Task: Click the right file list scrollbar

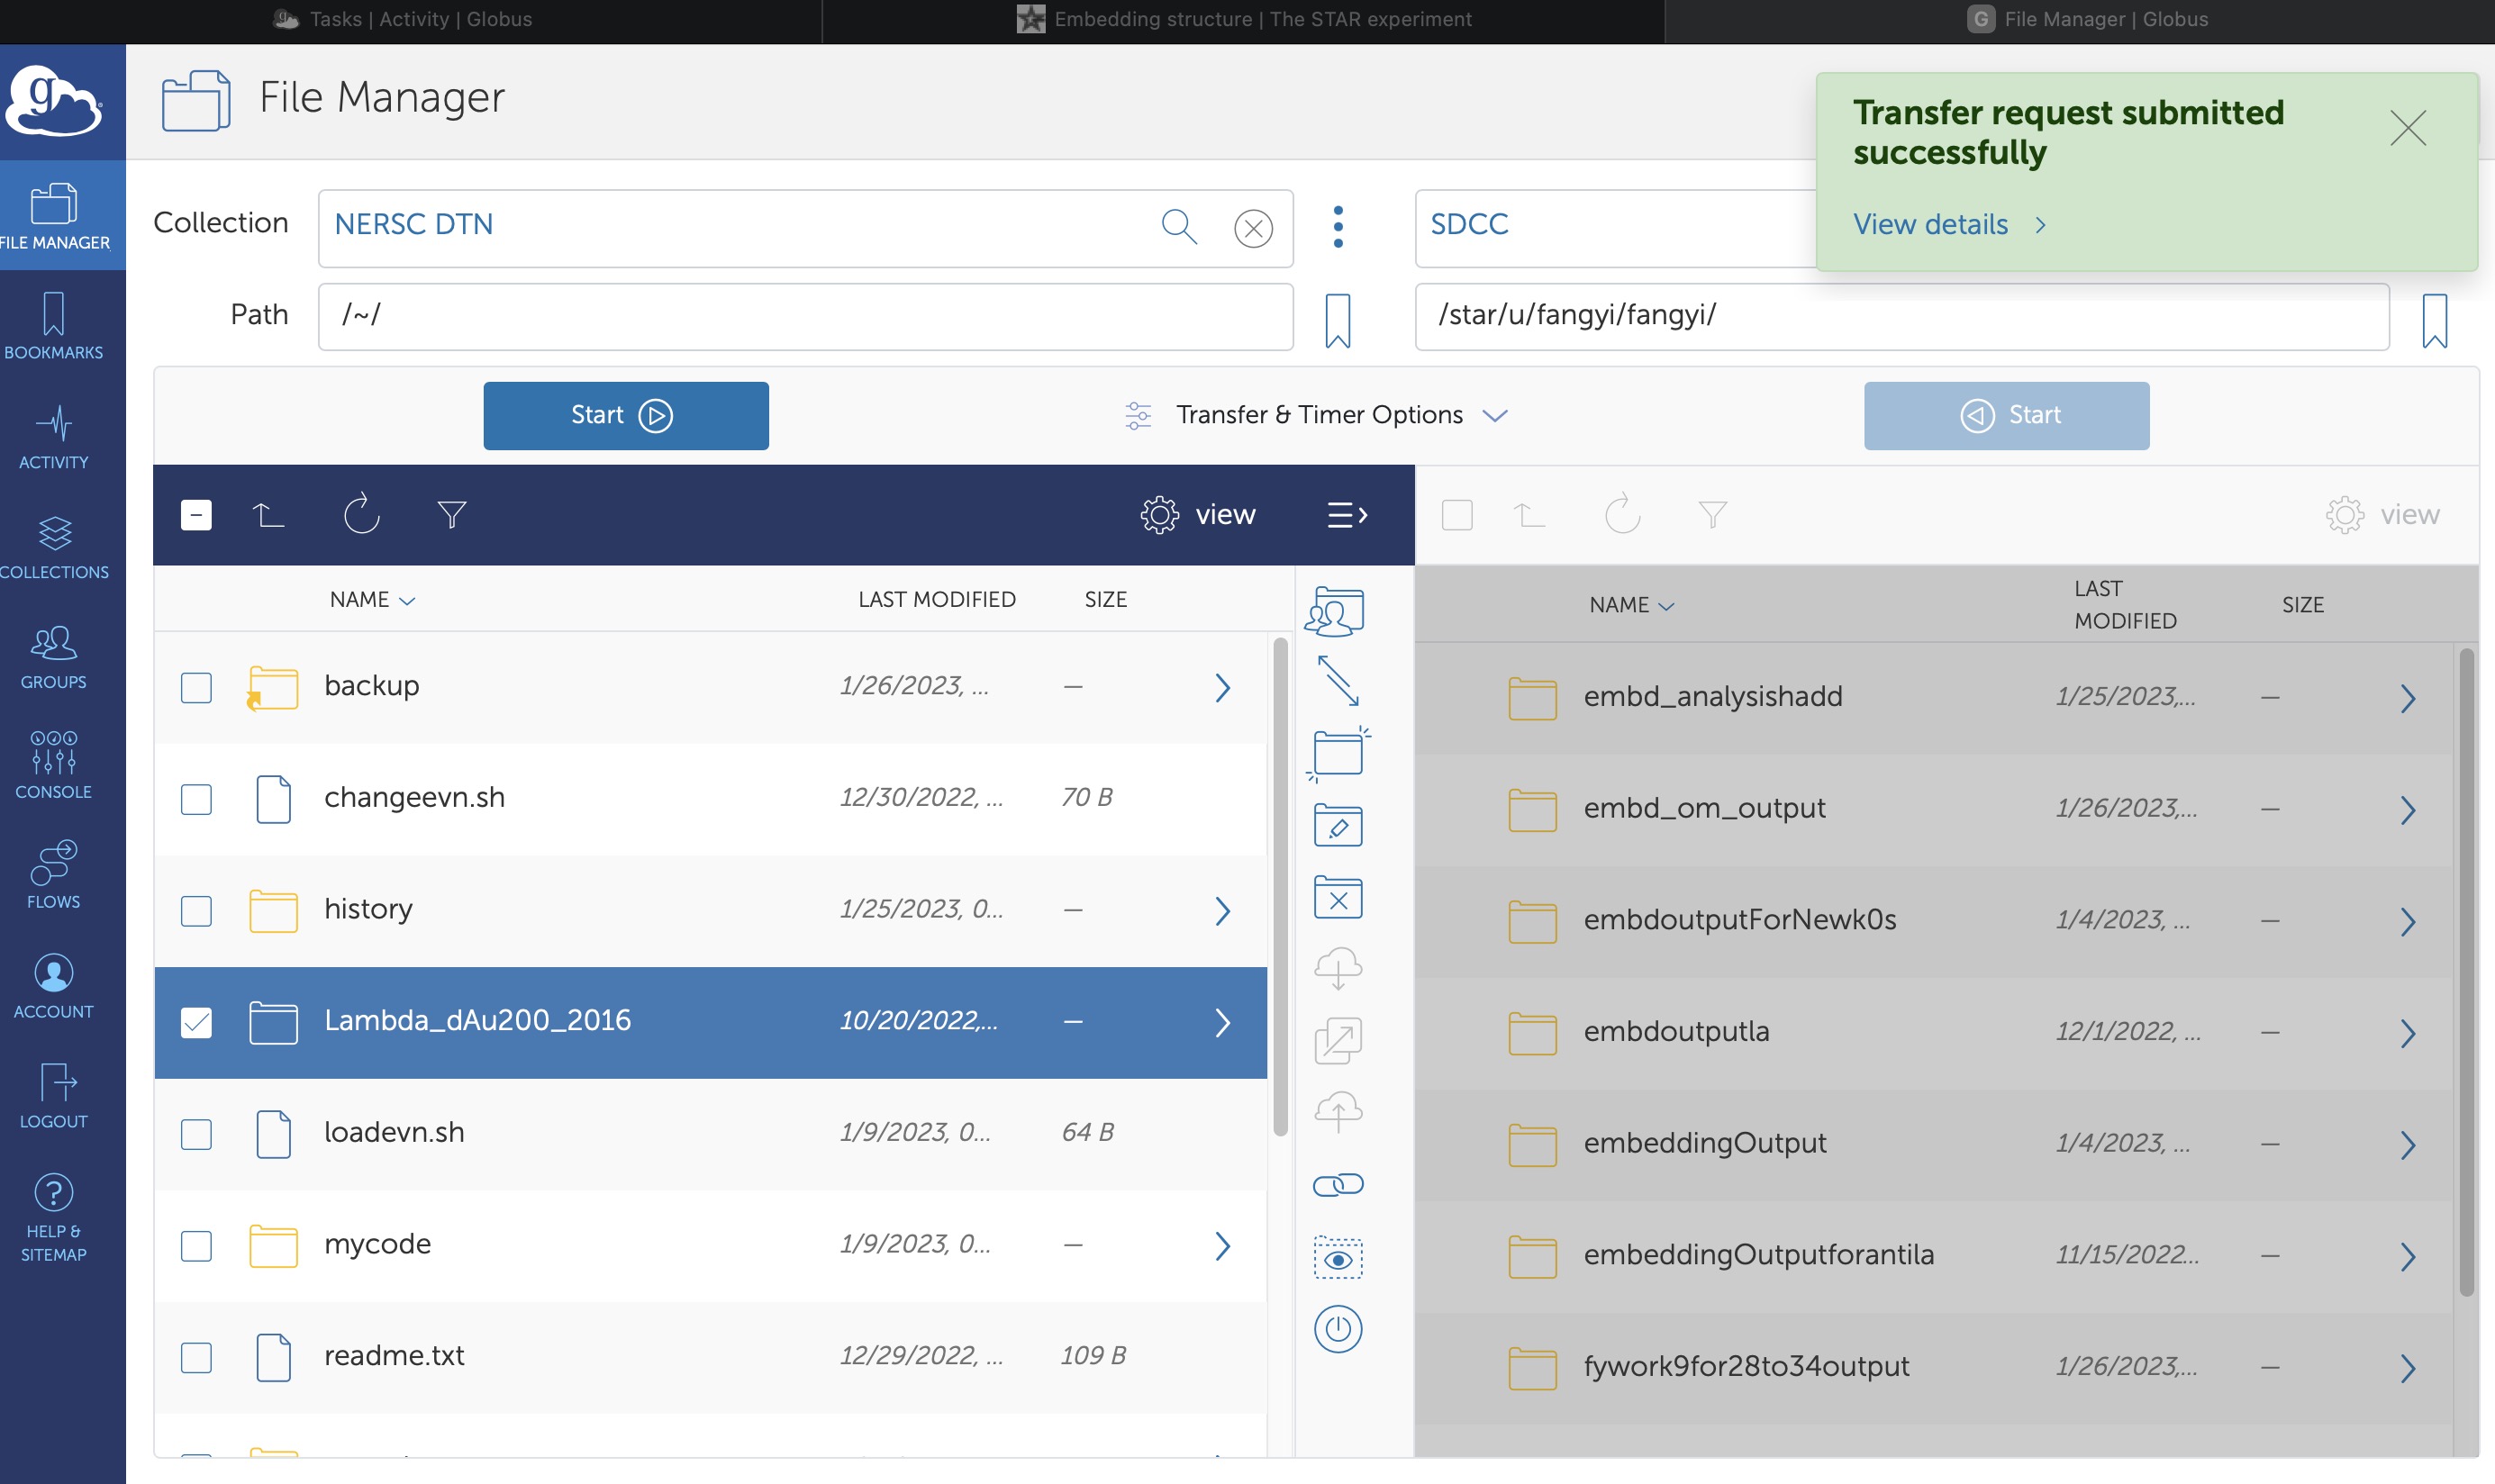Action: (x=2466, y=972)
